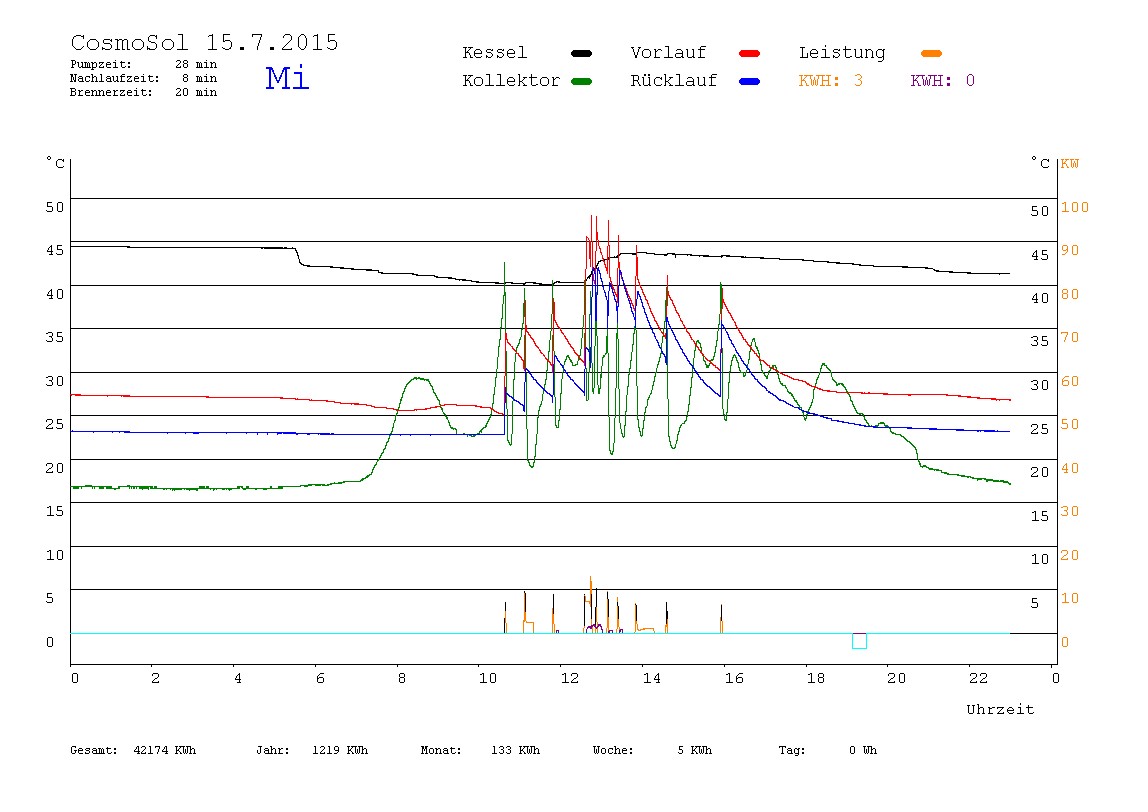Click the Woche 5 KWh value
The height and width of the screenshot is (812, 1148).
694,750
